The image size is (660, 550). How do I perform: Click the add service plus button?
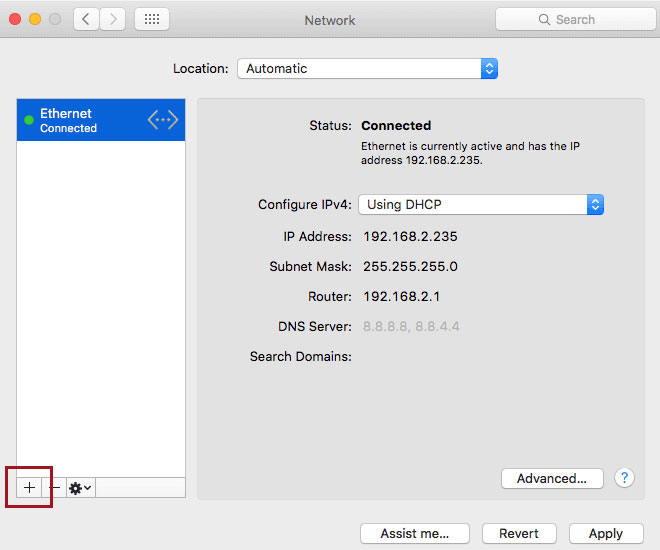30,487
